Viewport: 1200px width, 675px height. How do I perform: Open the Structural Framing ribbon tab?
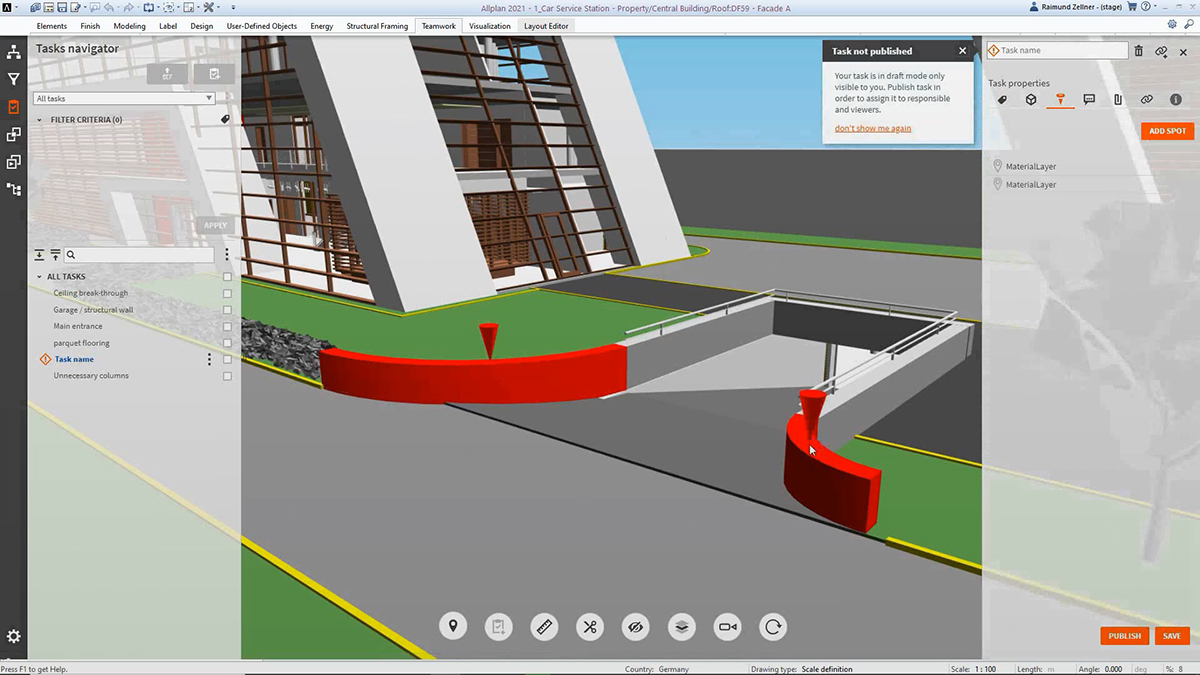point(377,26)
